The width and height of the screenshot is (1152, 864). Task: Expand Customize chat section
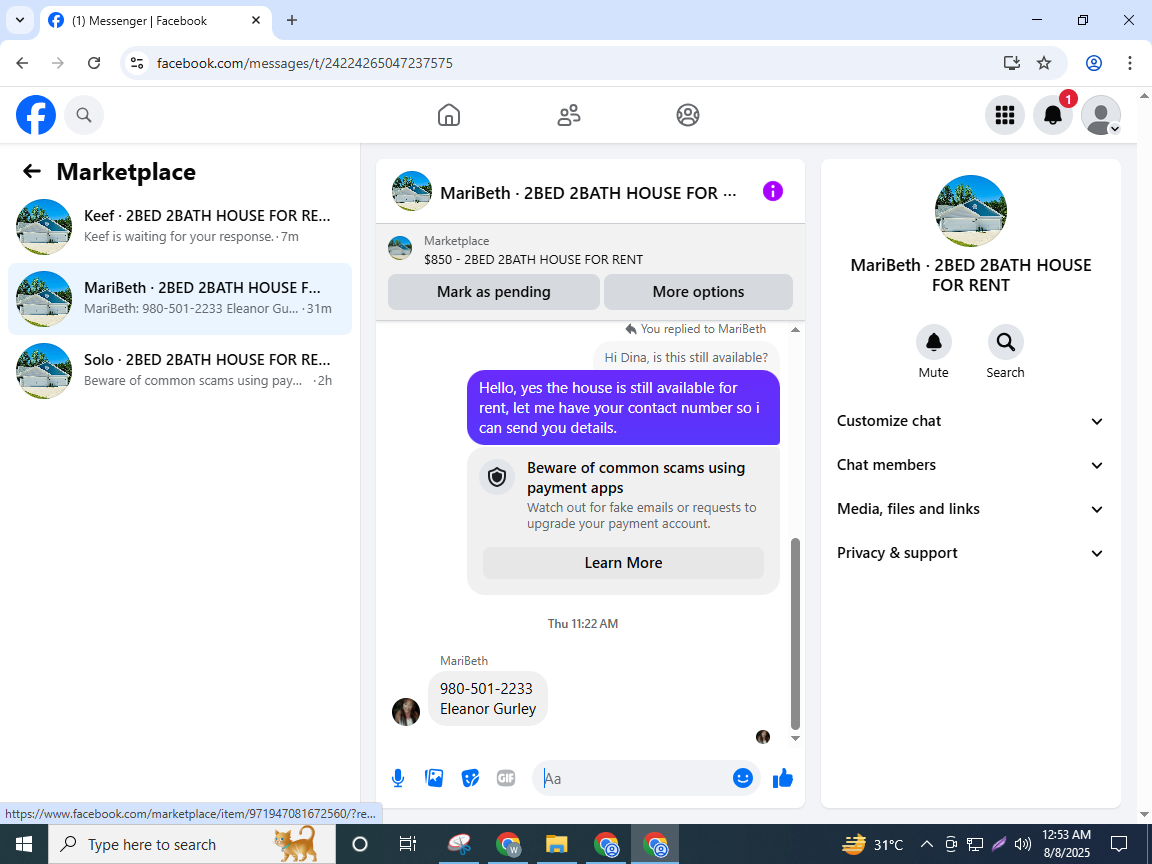pos(971,421)
